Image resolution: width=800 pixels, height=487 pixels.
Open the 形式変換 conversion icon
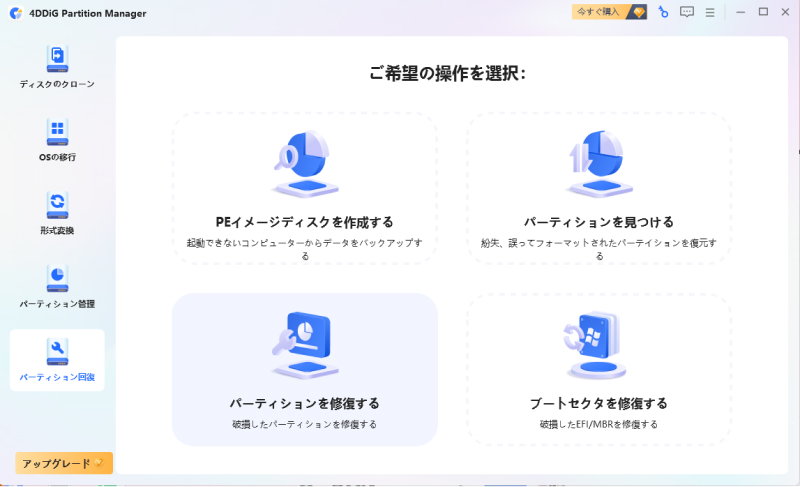(57, 206)
